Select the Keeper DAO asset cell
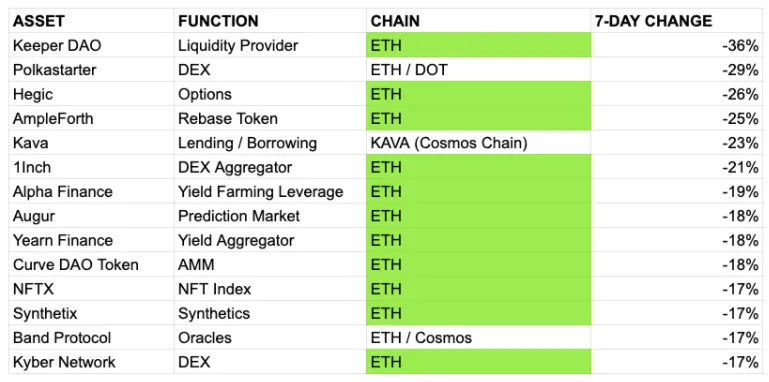769x382 pixels. [91, 46]
